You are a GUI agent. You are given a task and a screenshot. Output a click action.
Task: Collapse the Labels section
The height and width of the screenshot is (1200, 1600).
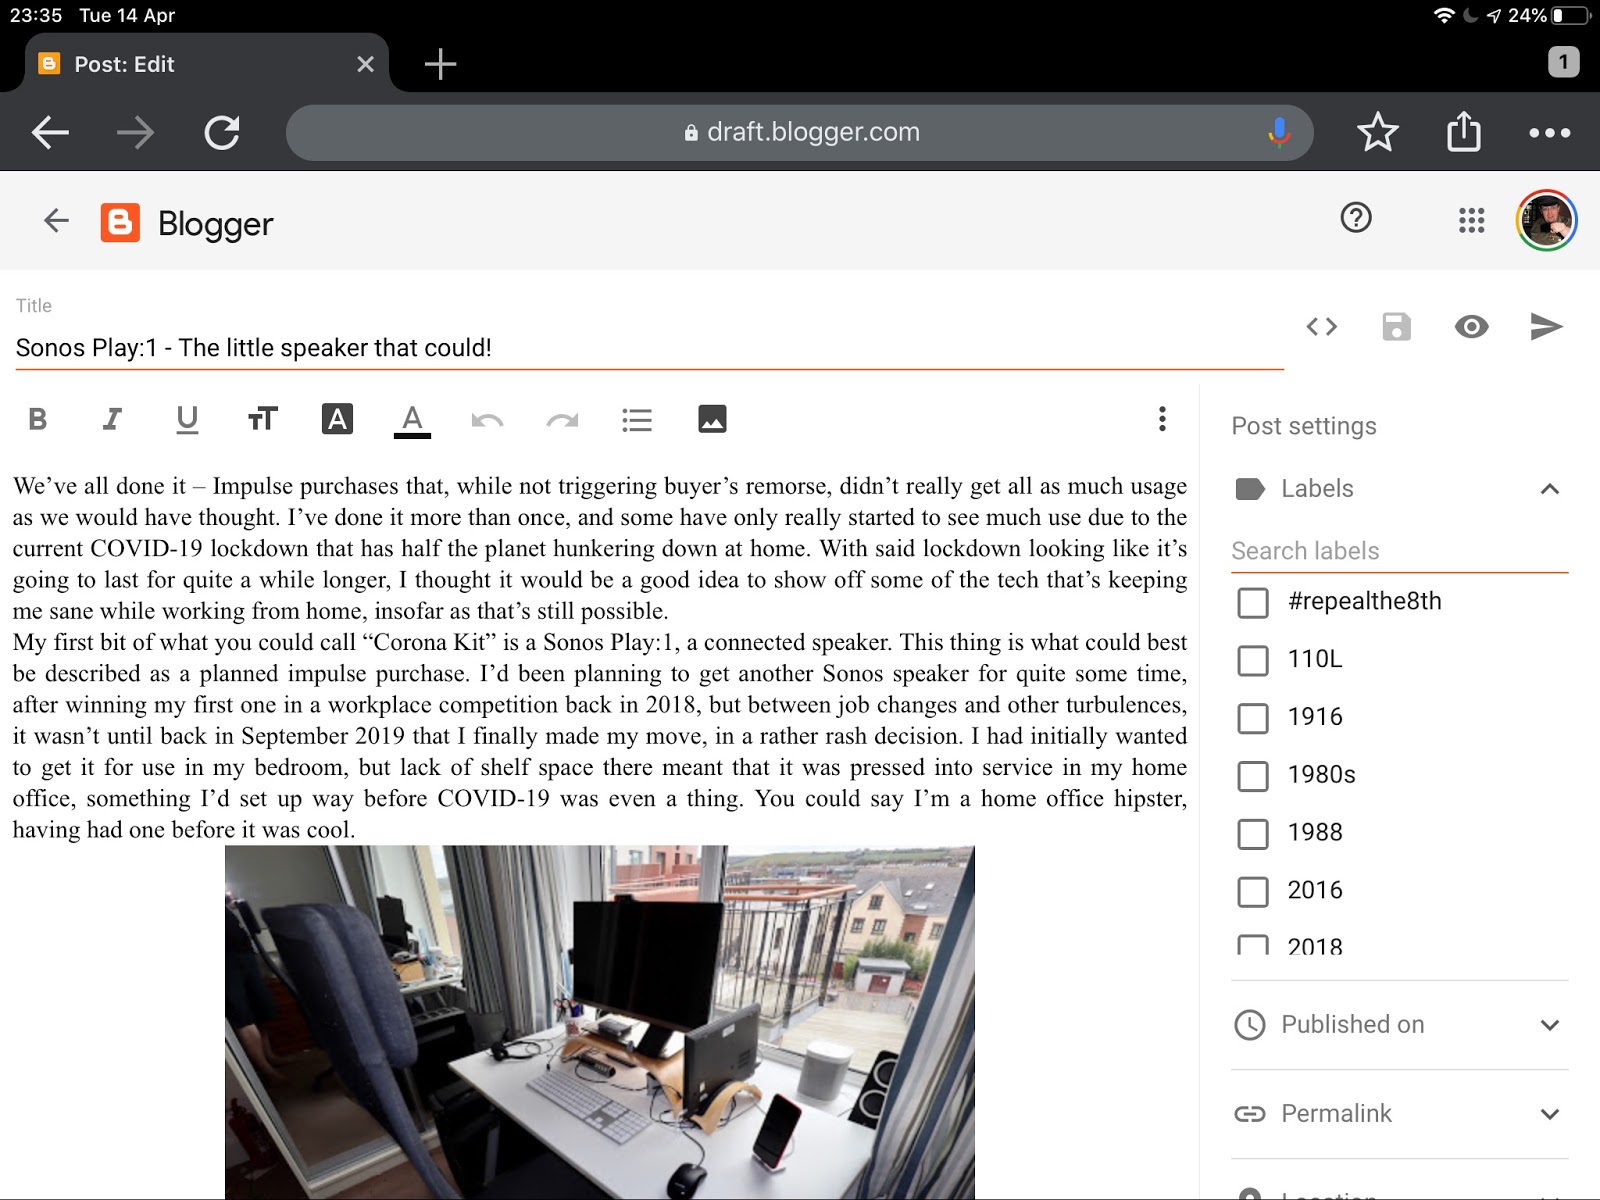(1550, 489)
